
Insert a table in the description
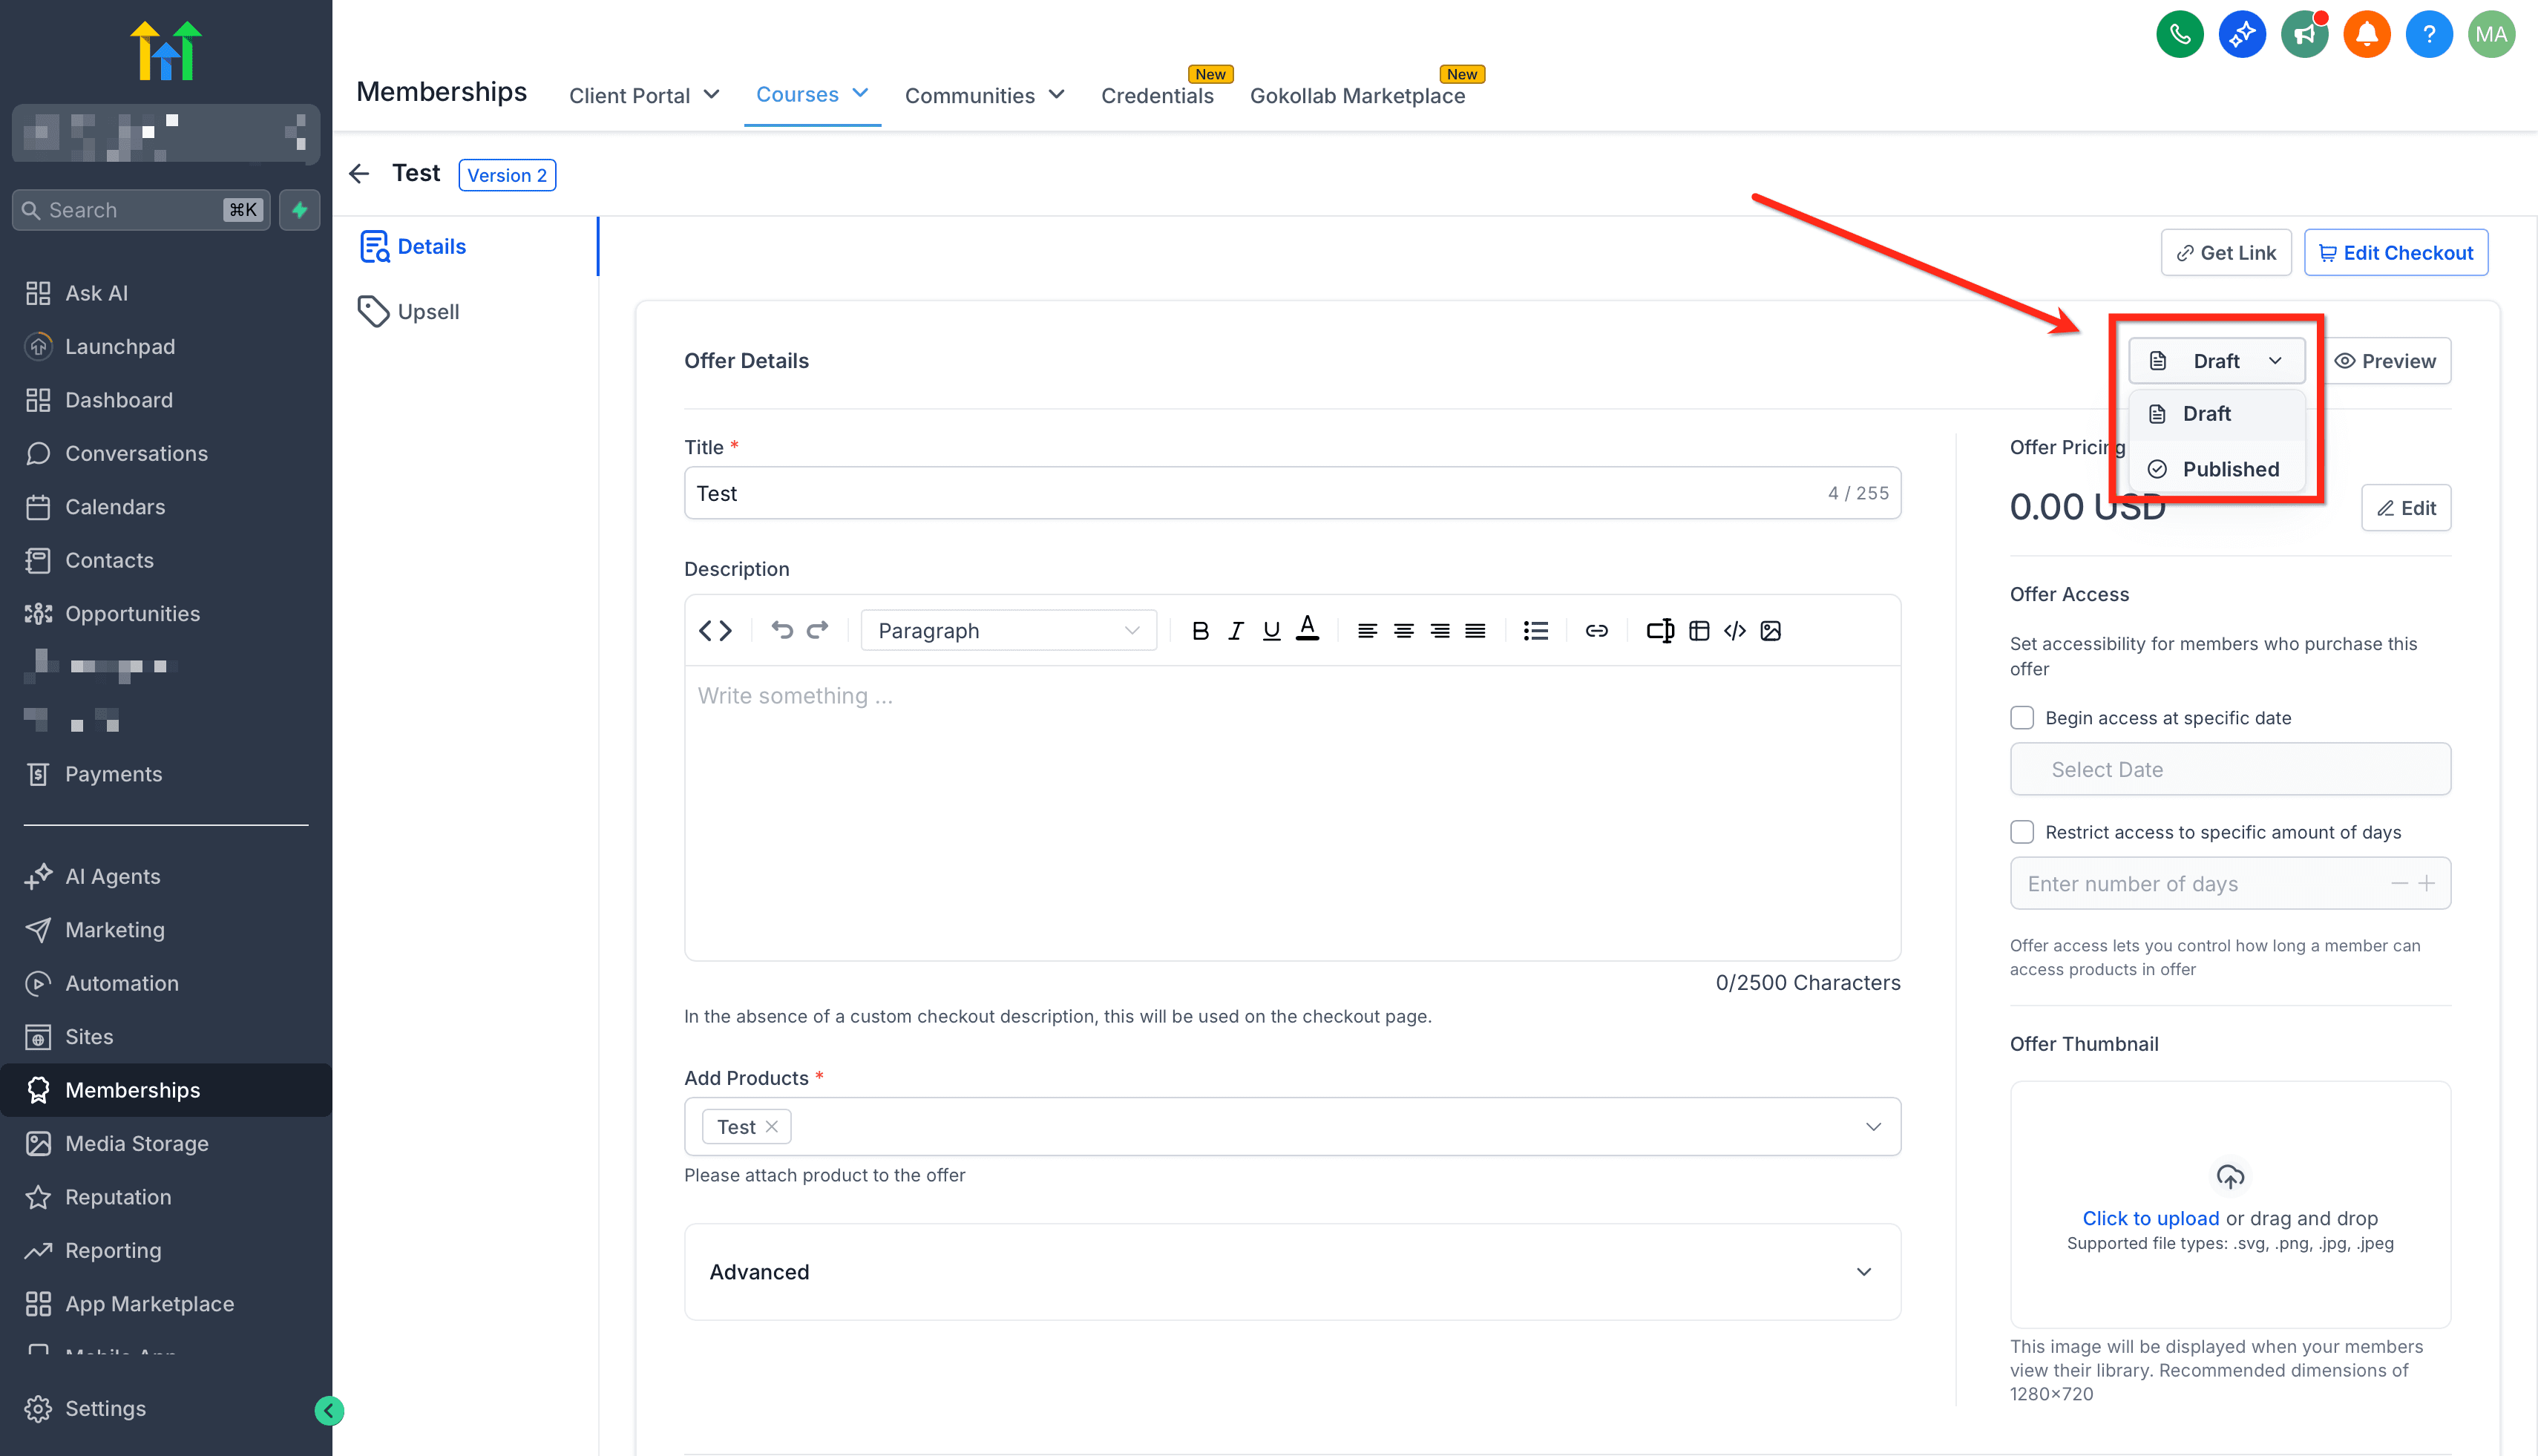(x=1698, y=631)
